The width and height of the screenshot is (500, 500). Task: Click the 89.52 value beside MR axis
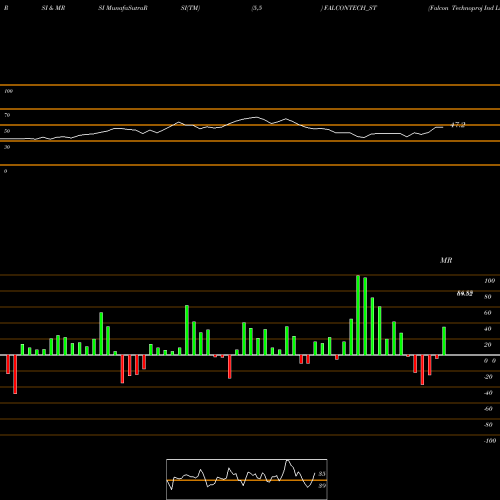point(465,294)
